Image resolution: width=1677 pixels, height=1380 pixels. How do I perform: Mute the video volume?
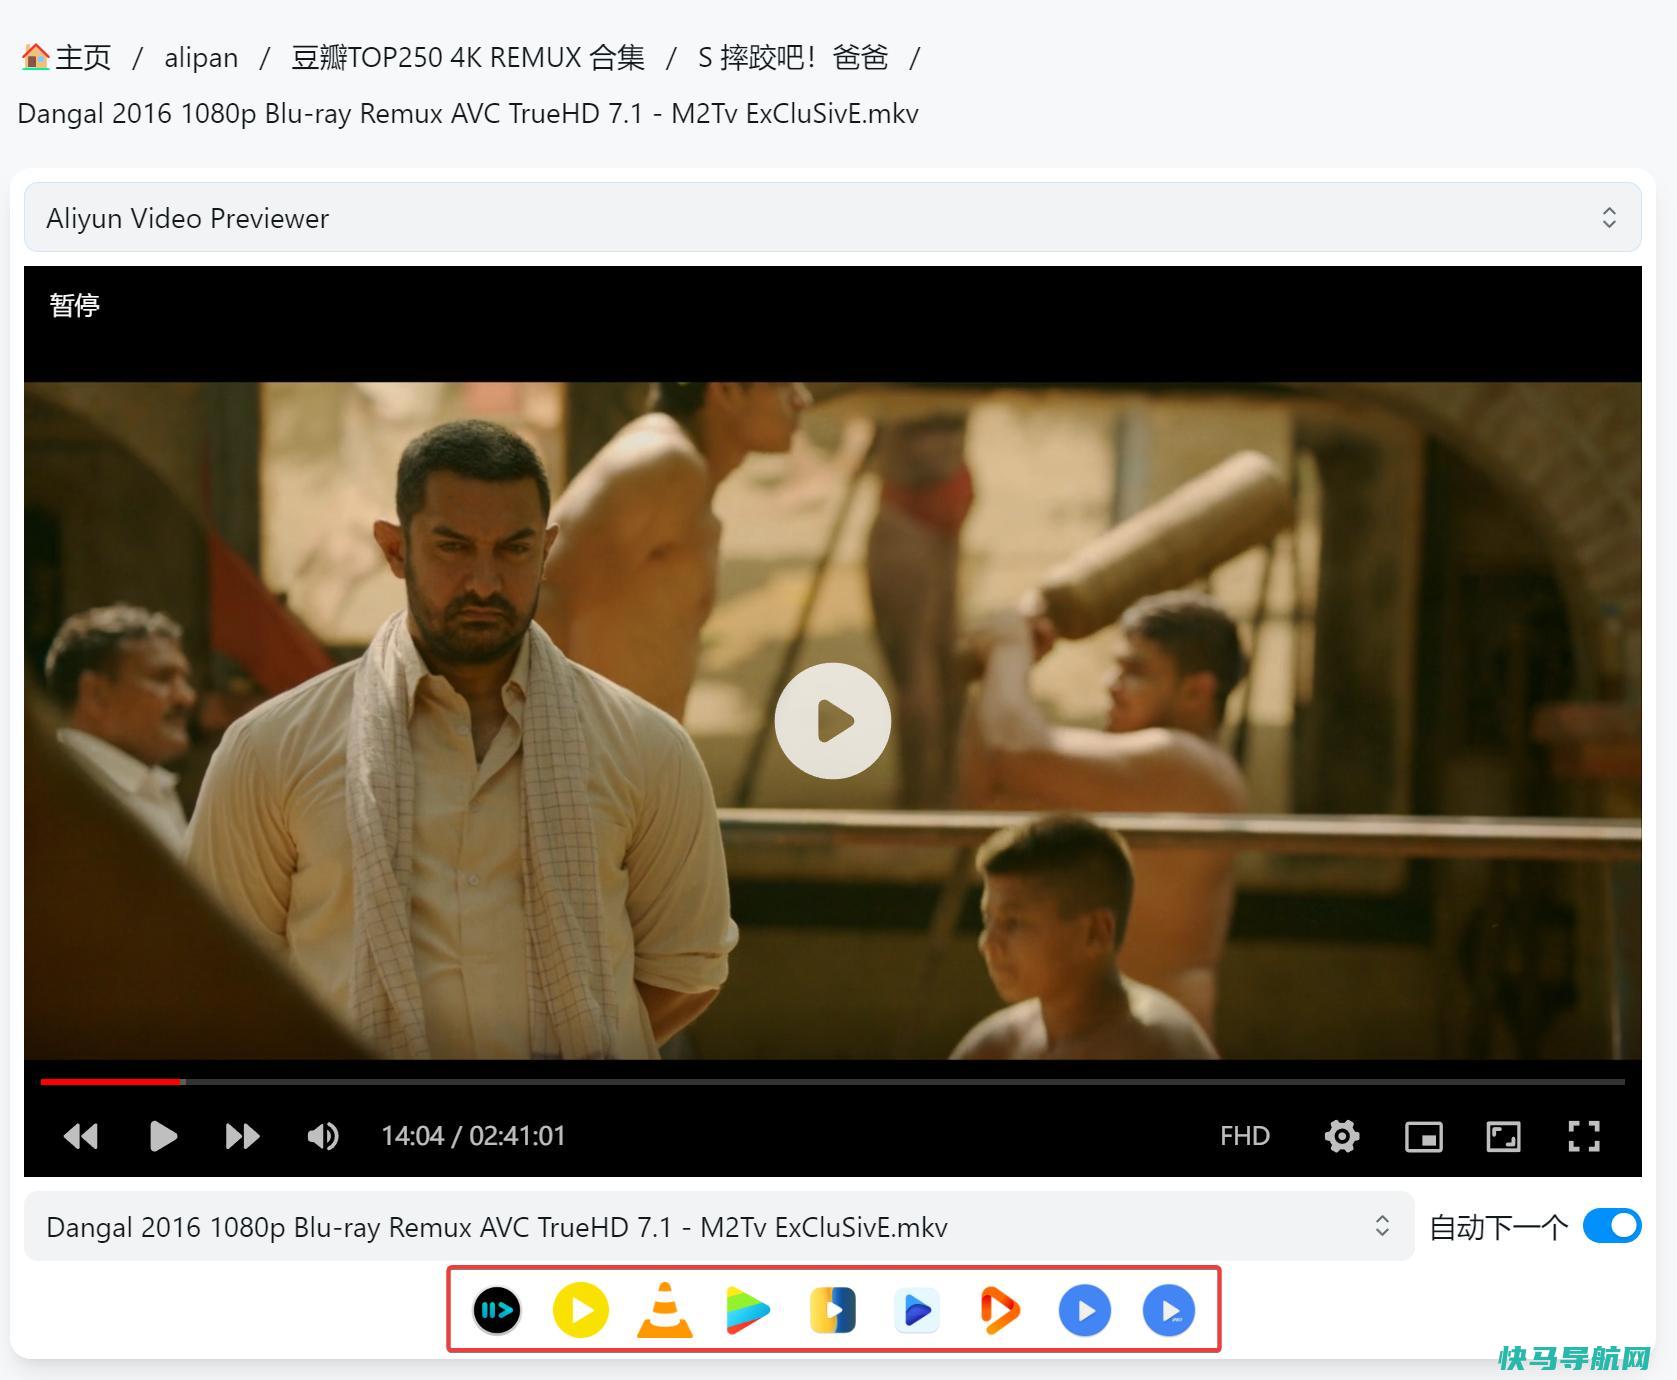tap(323, 1136)
